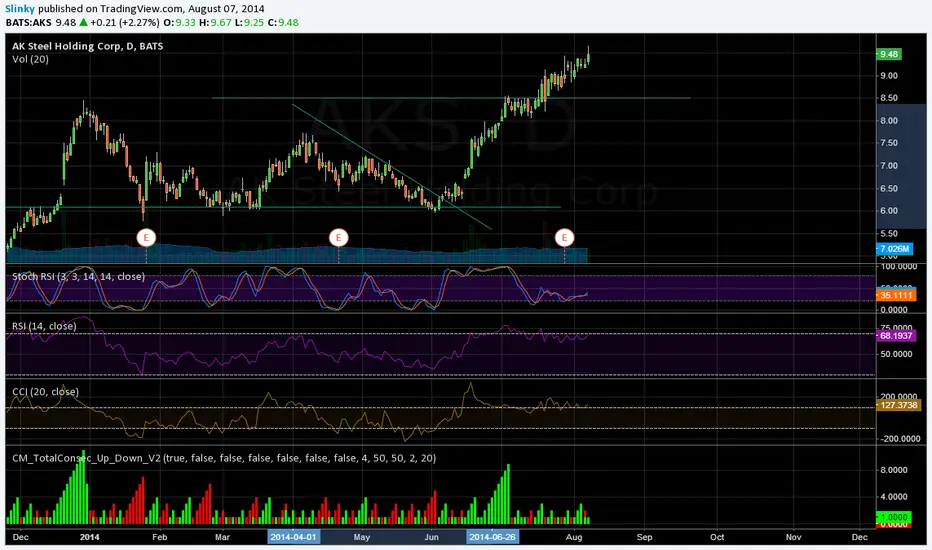932x550 pixels.
Task: Click the orange 35.1111 Stoch RSI value tag
Action: click(896, 295)
